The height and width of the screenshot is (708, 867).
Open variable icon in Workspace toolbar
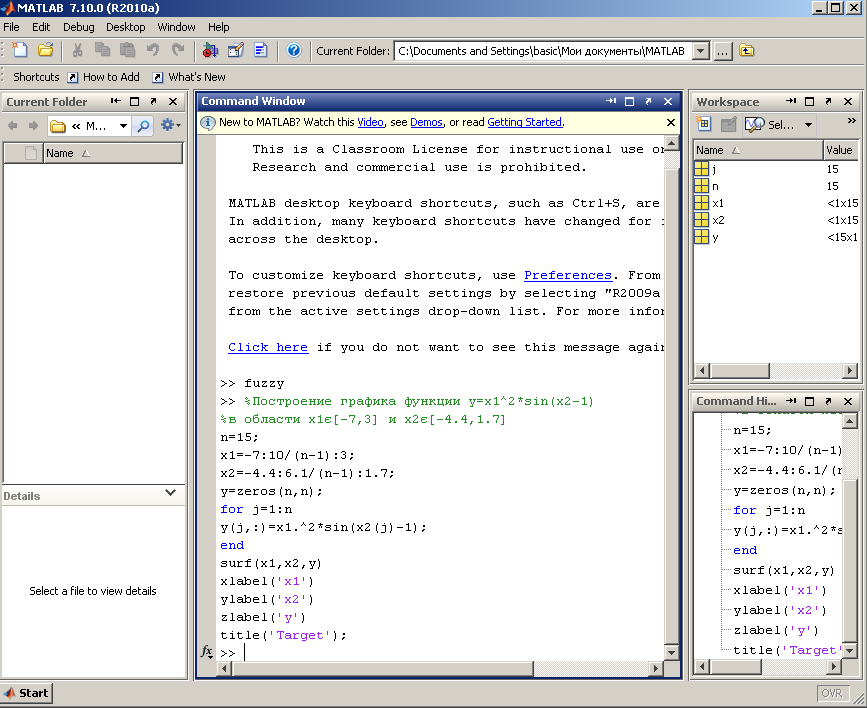(x=728, y=124)
